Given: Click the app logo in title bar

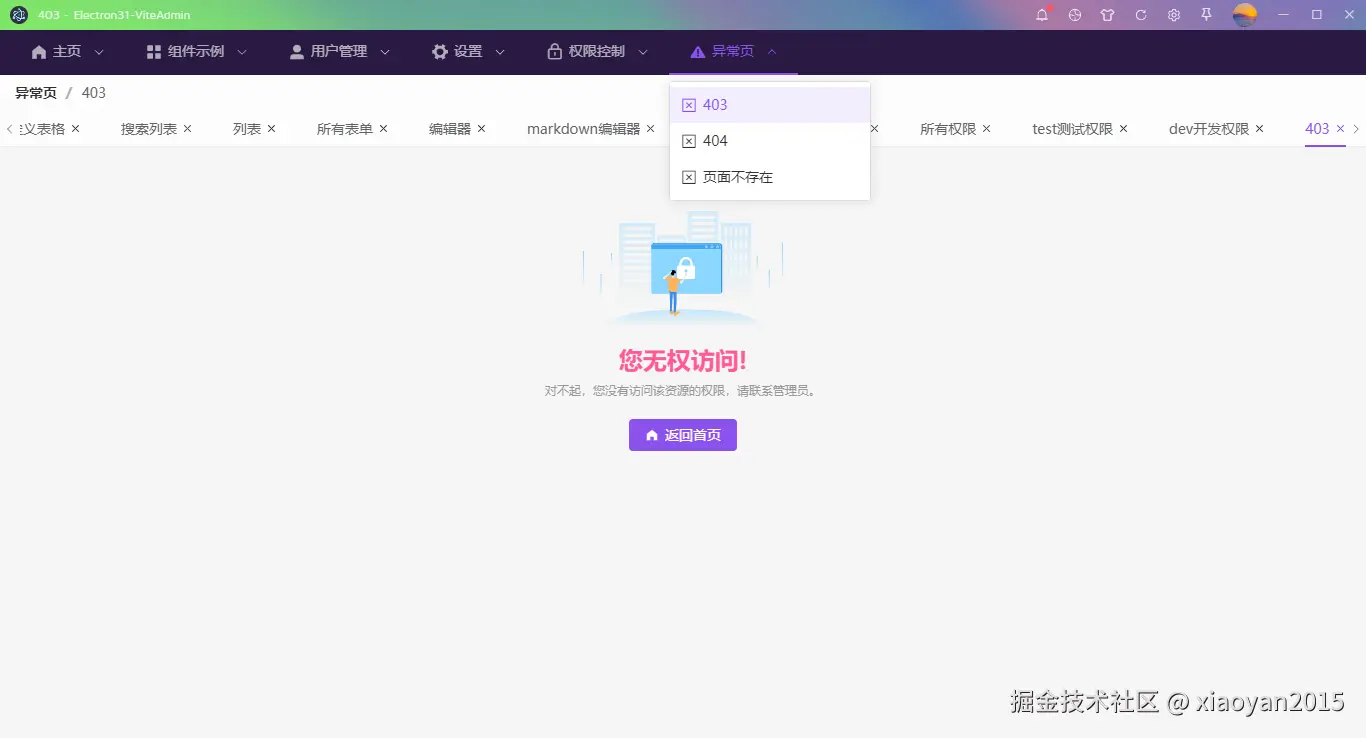Looking at the screenshot, I should pos(19,15).
